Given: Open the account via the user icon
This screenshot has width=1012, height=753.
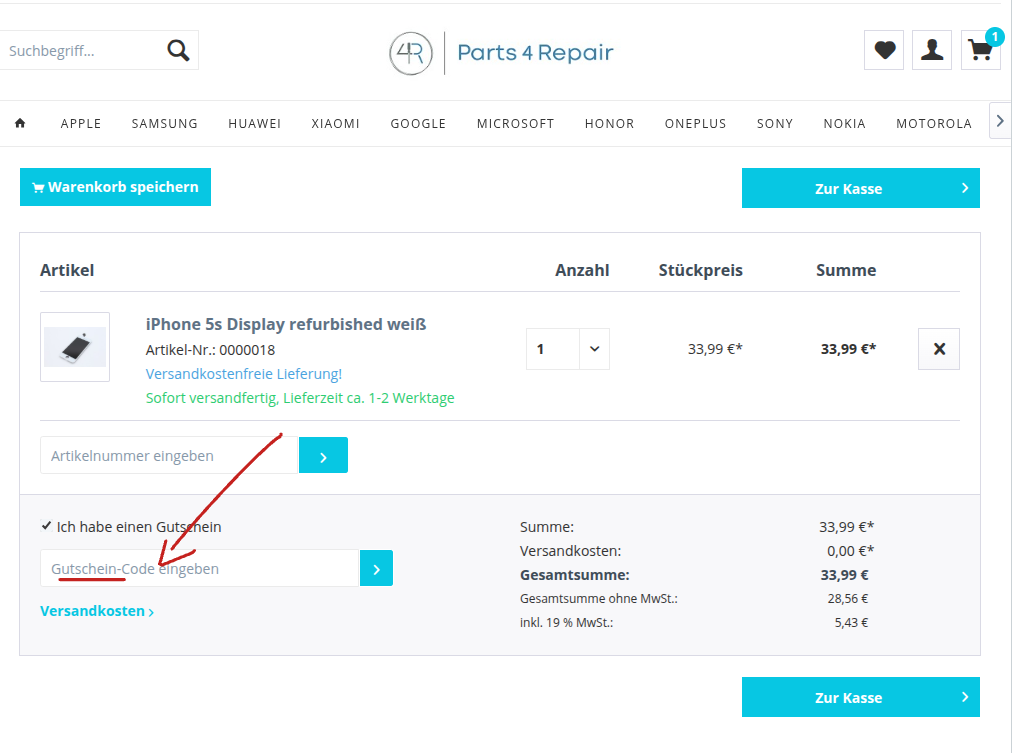Looking at the screenshot, I should [x=931, y=49].
